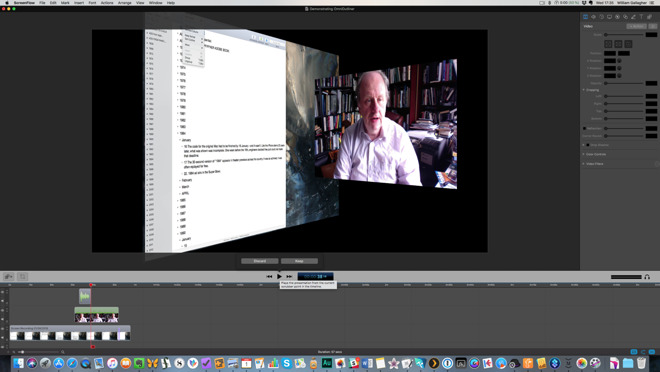Mute the camera video track
This screenshot has height=372, width=660.
[x=3, y=319]
